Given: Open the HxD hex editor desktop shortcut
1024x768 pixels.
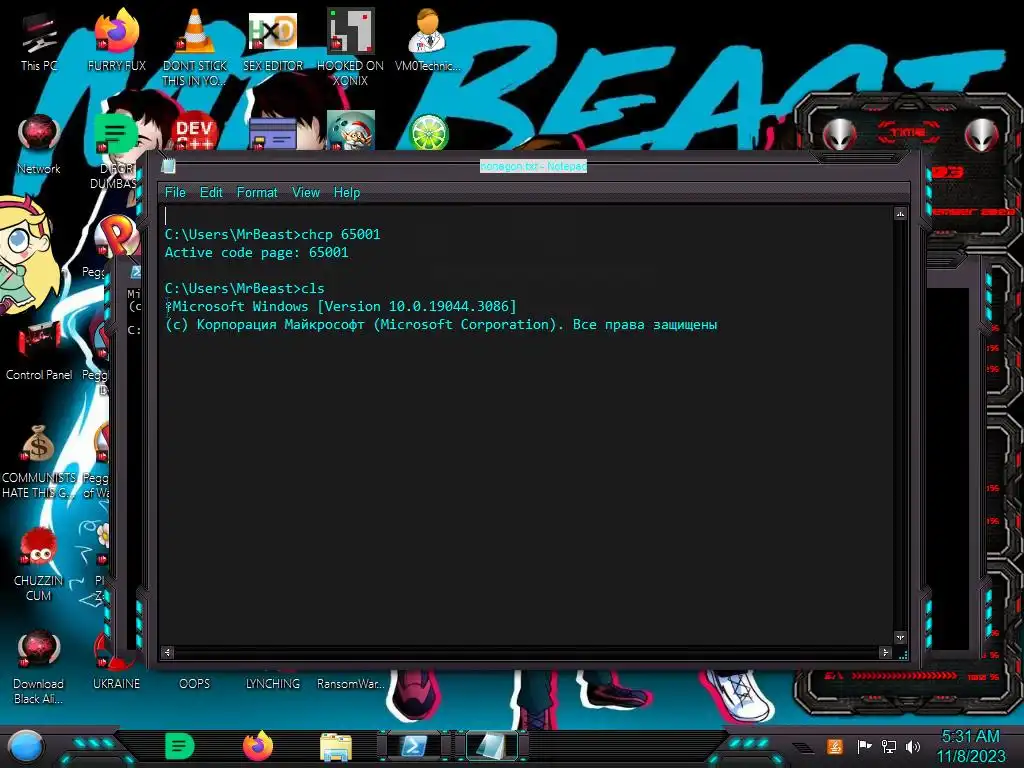Looking at the screenshot, I should [x=273, y=42].
